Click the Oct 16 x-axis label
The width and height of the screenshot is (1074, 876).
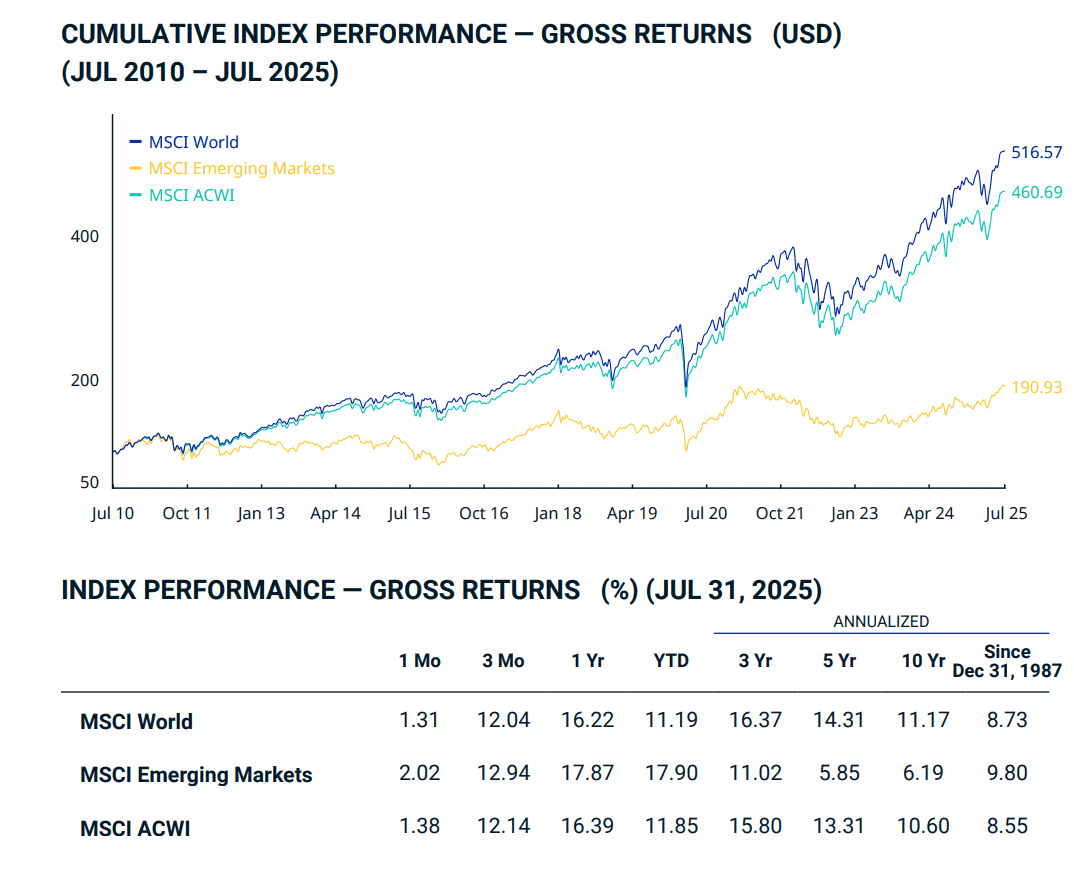pos(484,514)
